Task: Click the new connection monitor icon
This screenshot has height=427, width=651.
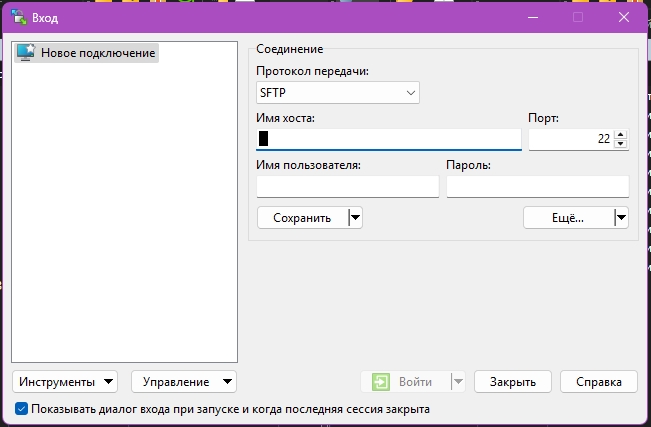Action: coord(26,53)
